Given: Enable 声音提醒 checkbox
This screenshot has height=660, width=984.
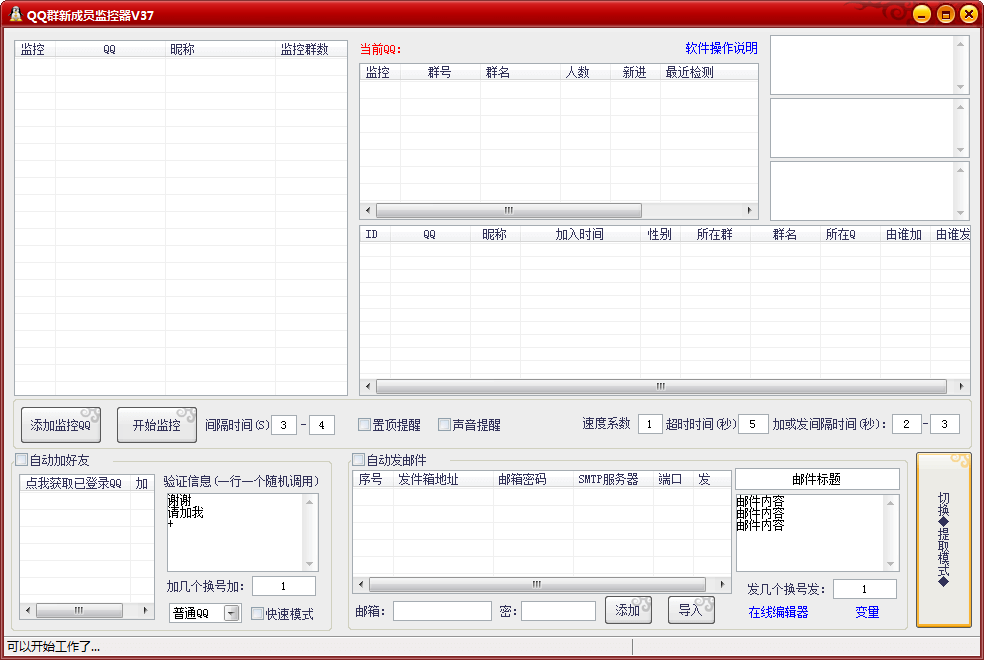Looking at the screenshot, I should coord(444,425).
